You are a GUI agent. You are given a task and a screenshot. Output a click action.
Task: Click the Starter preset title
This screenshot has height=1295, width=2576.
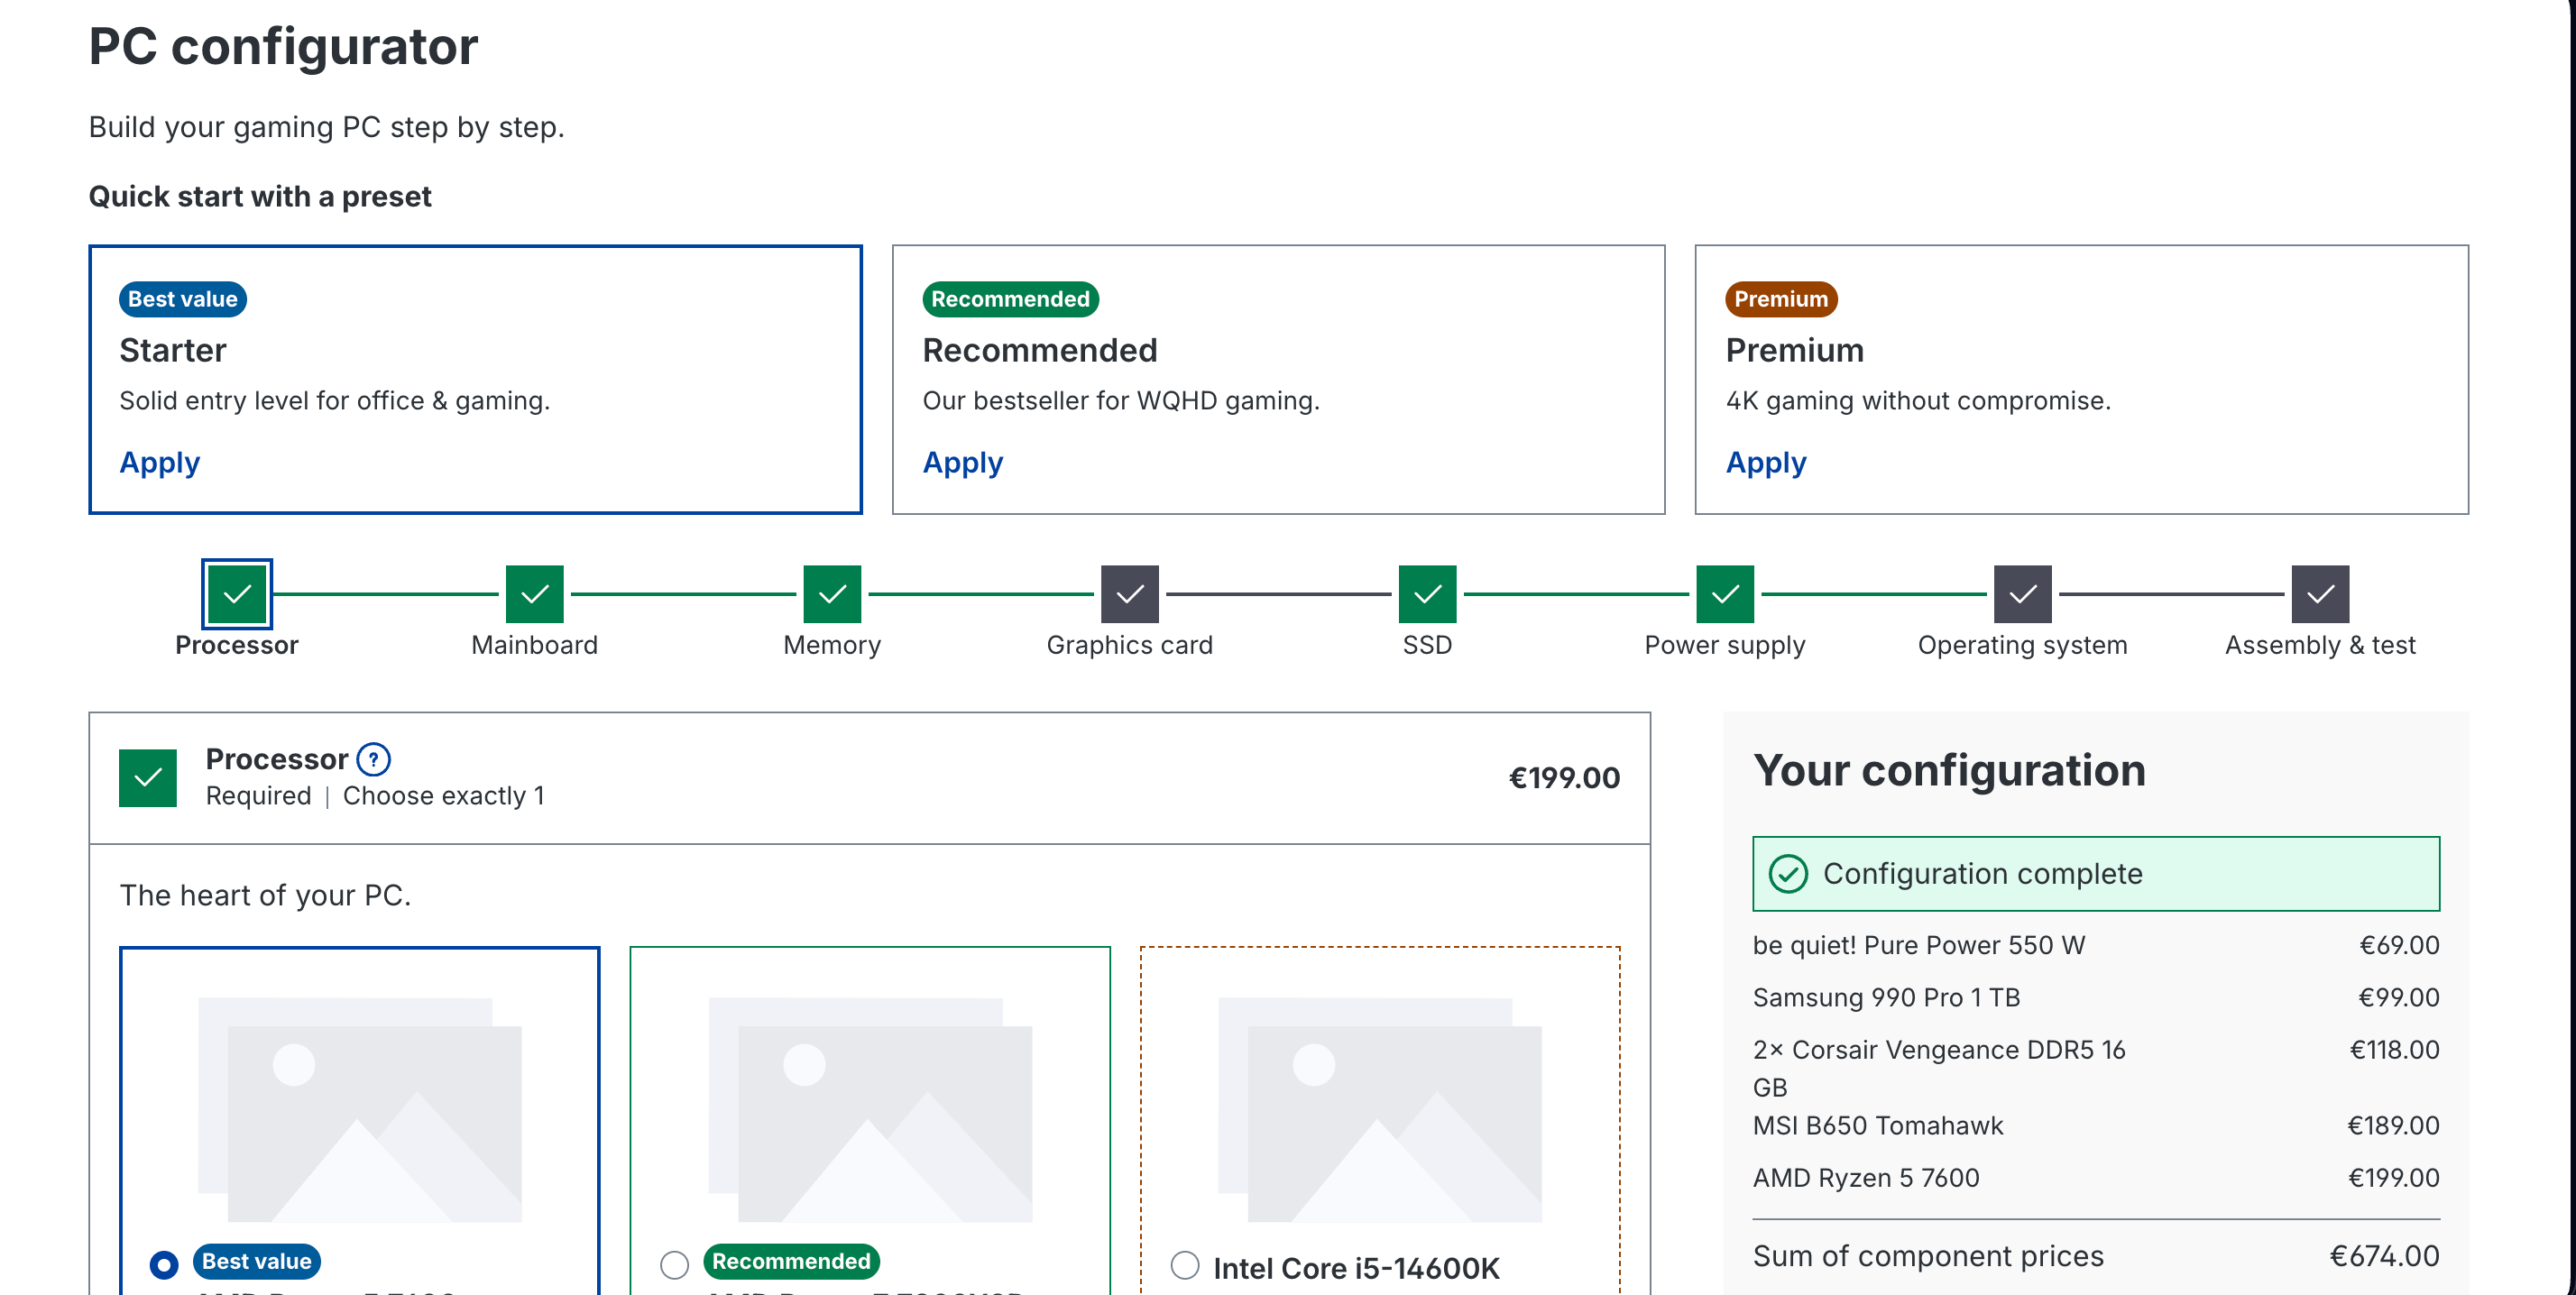coord(173,350)
